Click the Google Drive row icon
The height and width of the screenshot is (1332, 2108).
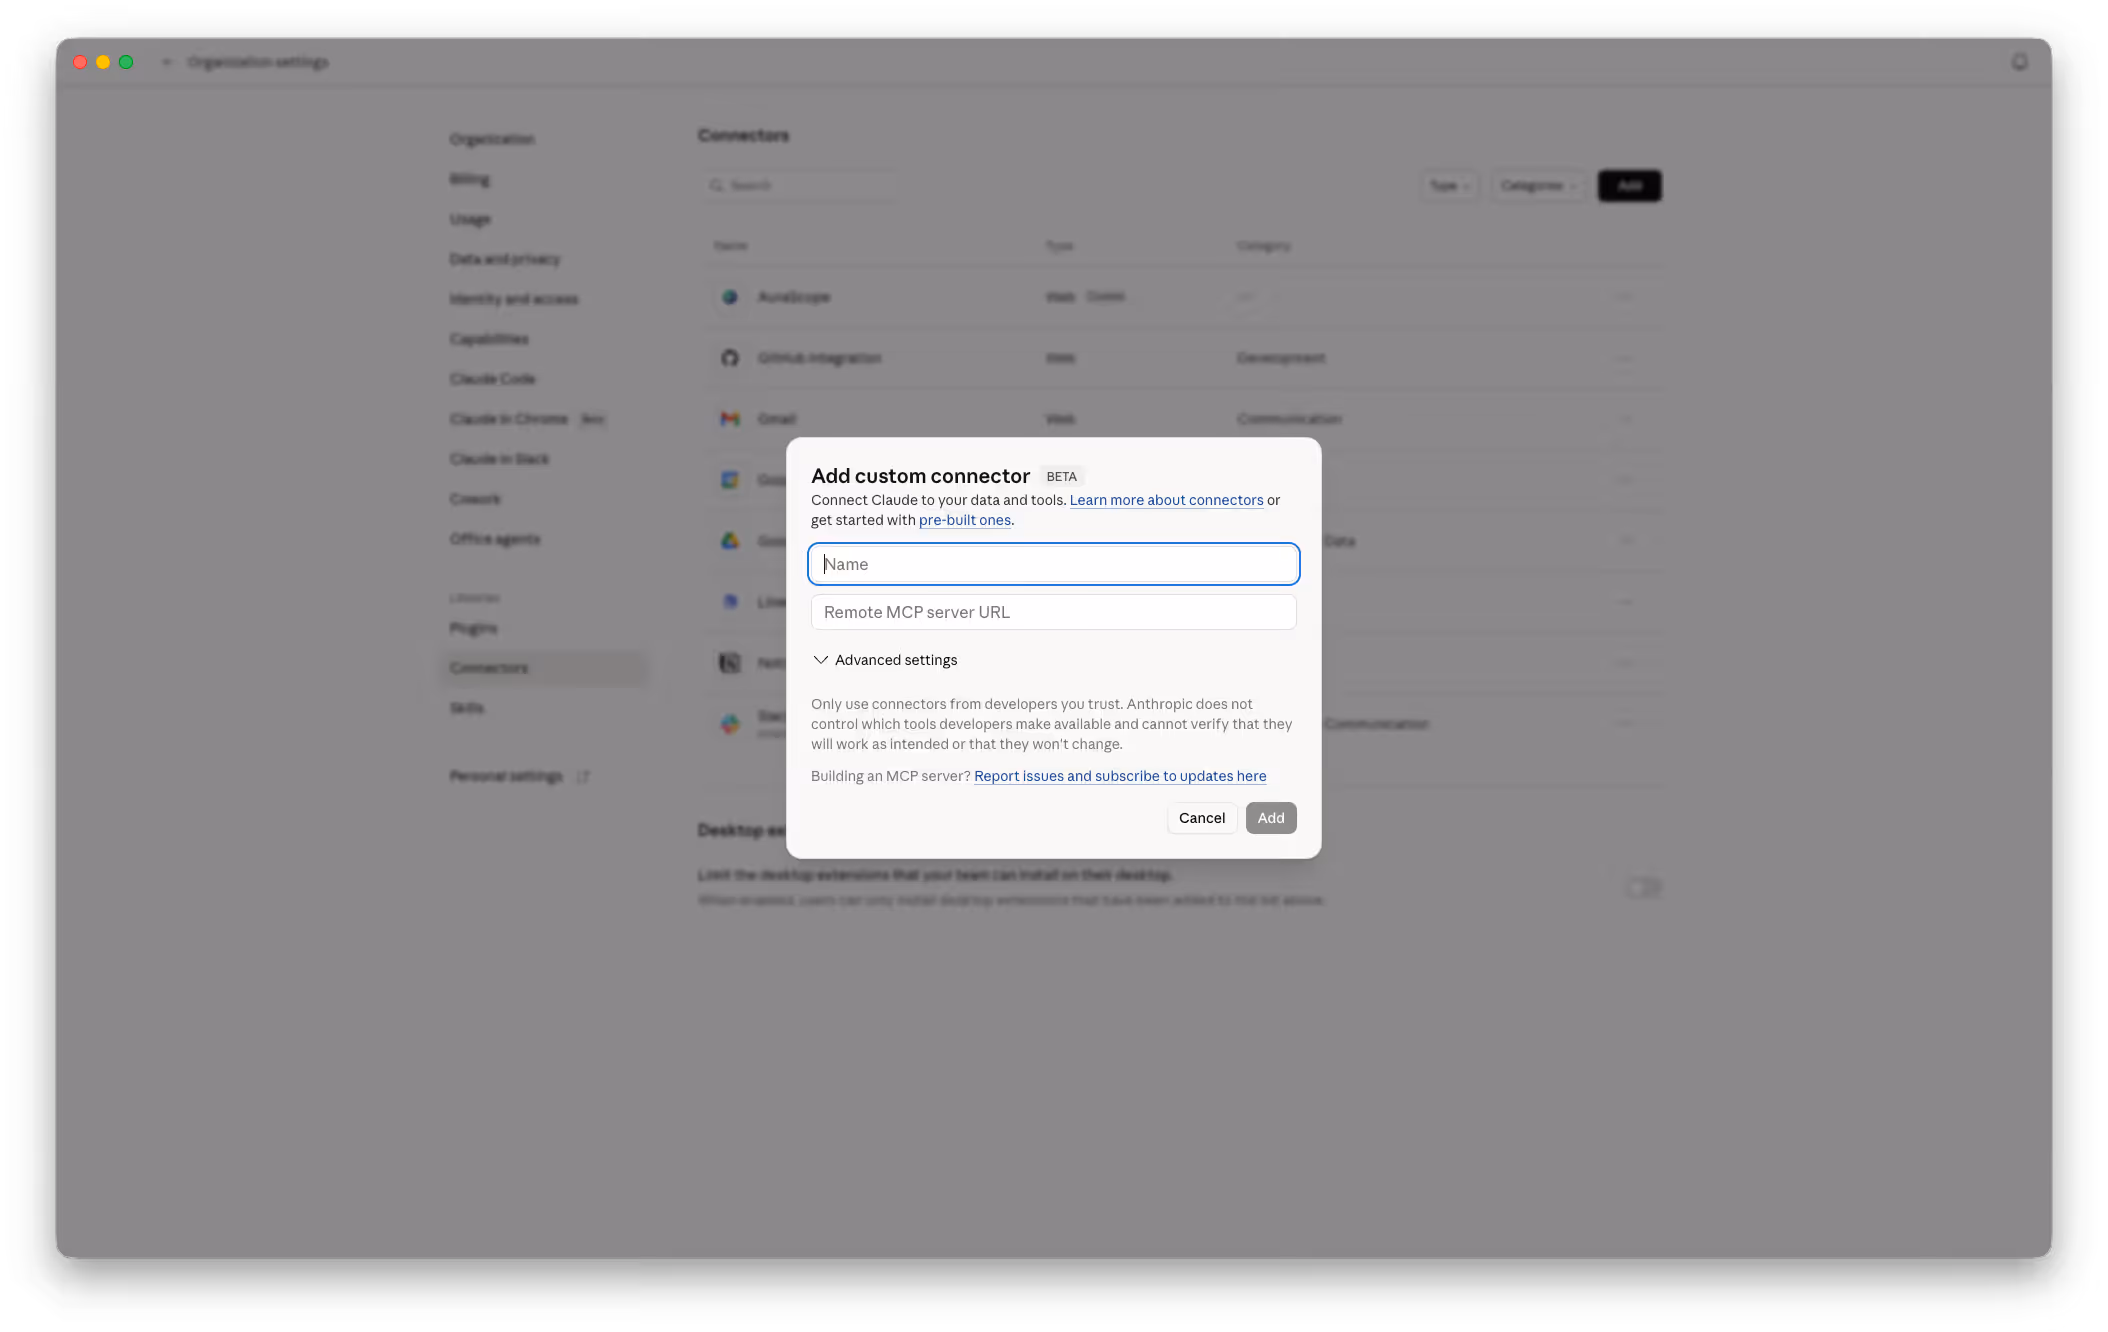[x=730, y=541]
